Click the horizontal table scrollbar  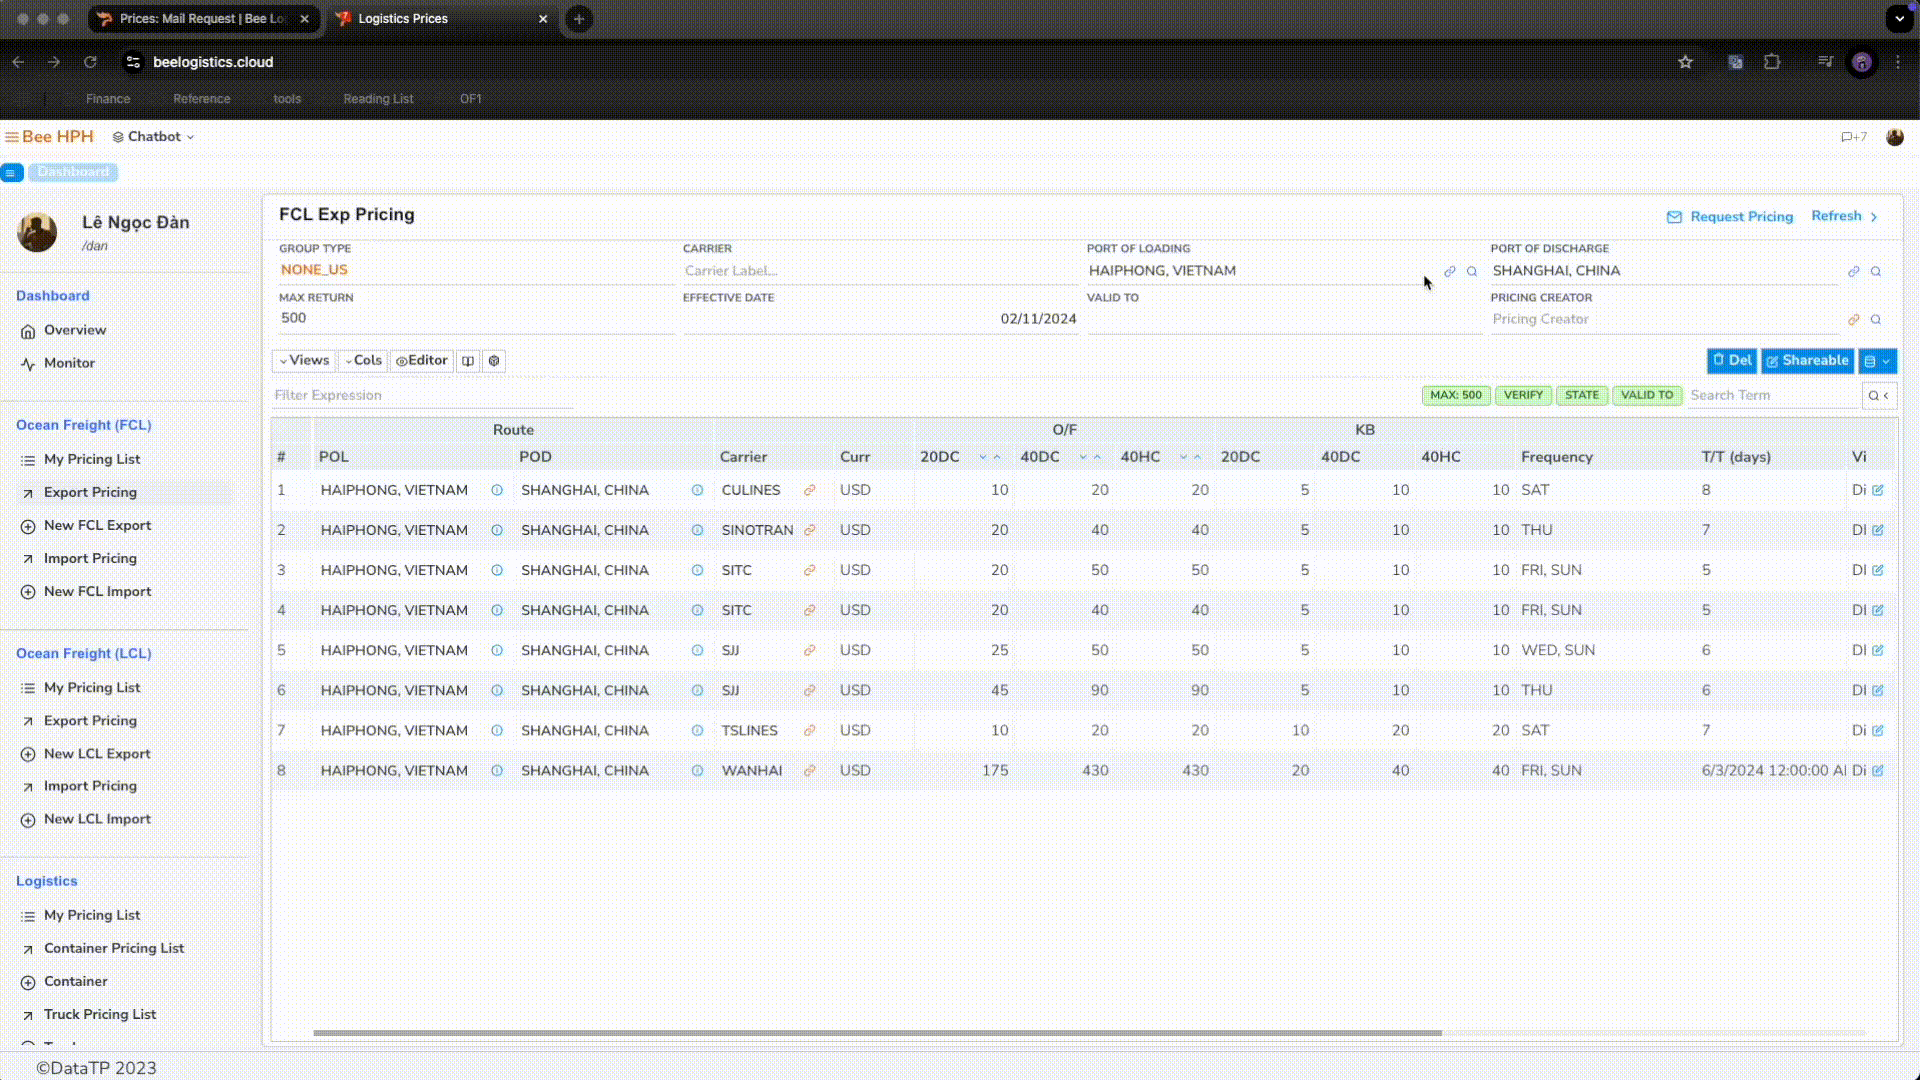tap(877, 1033)
